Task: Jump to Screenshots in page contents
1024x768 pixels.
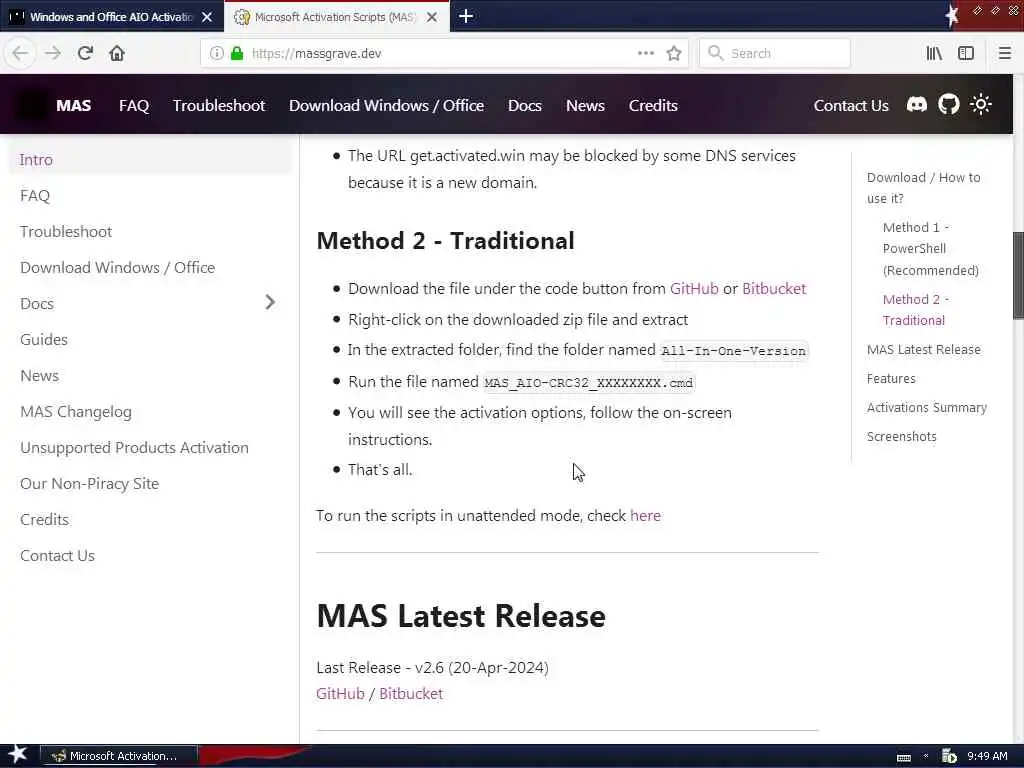Action: [x=901, y=436]
